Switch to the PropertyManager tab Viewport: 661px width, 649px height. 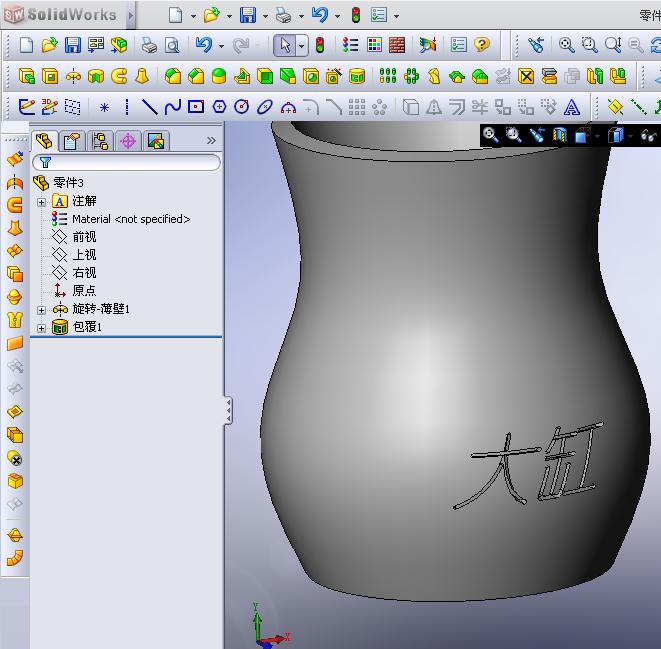[71, 141]
